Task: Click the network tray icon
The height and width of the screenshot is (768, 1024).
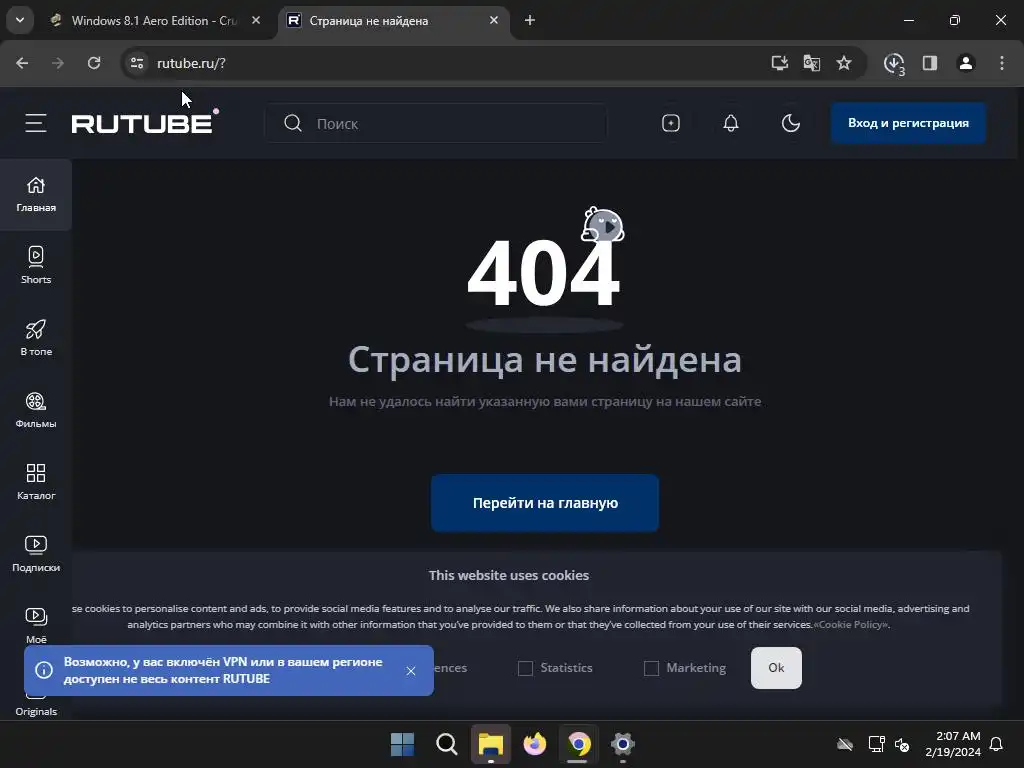Action: pos(876,744)
